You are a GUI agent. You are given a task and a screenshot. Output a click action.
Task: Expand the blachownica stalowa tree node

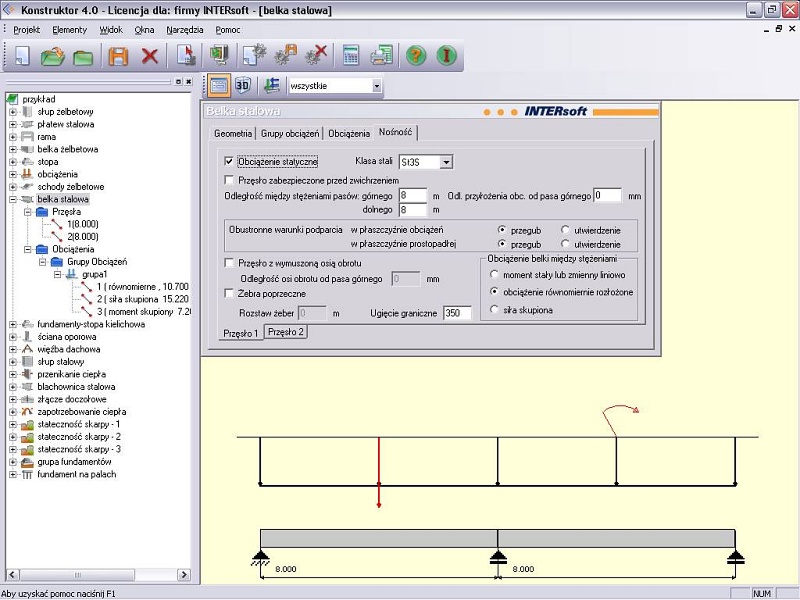pos(13,387)
